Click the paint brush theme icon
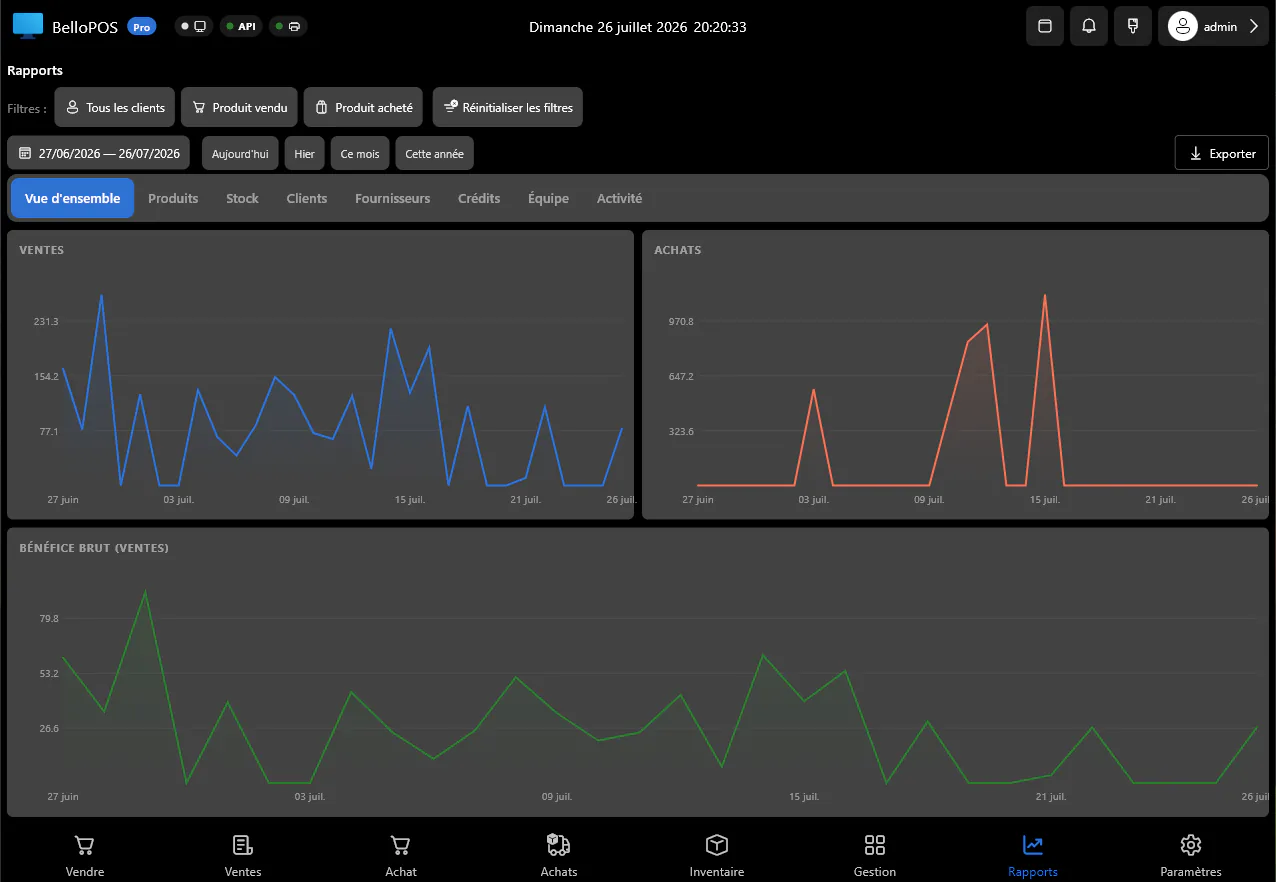 point(1133,26)
